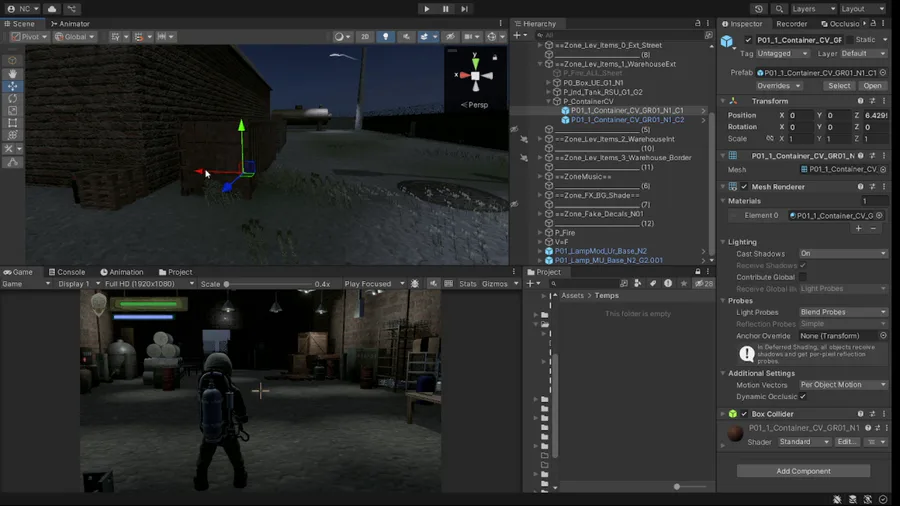Select the Scale tool
This screenshot has height=506, width=900.
click(x=12, y=110)
